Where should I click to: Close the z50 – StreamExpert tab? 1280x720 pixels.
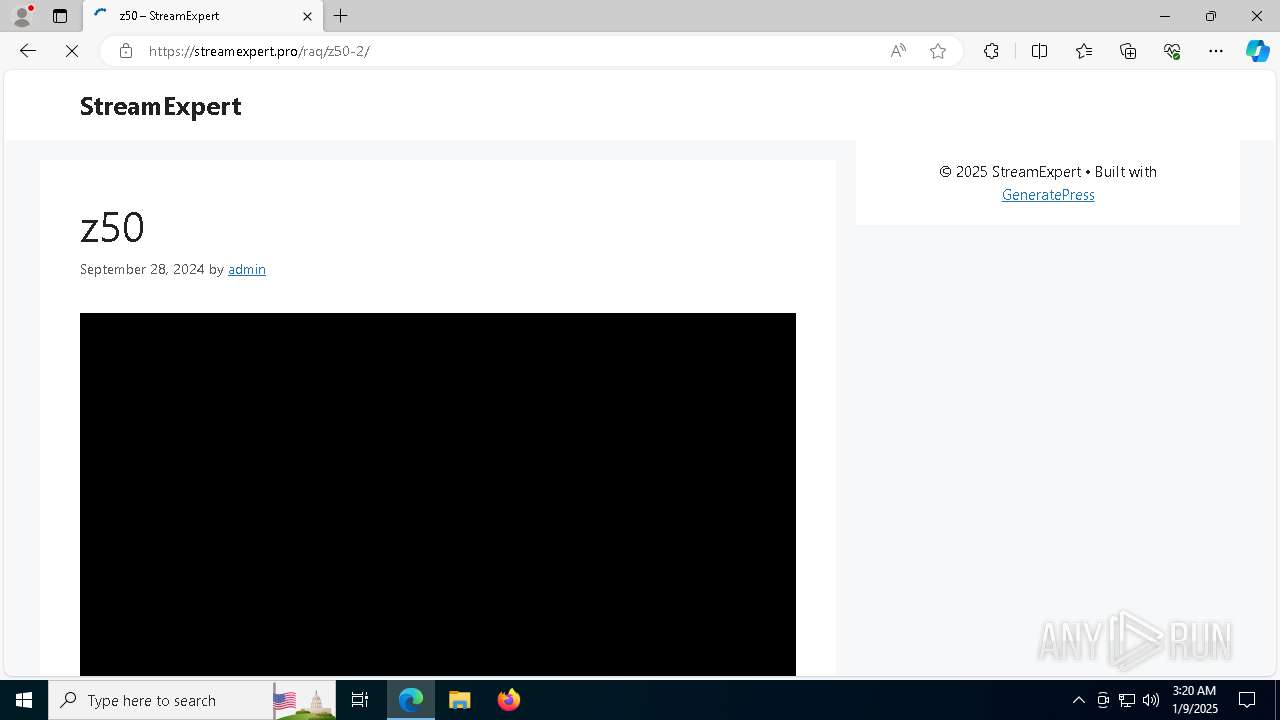[x=307, y=16]
